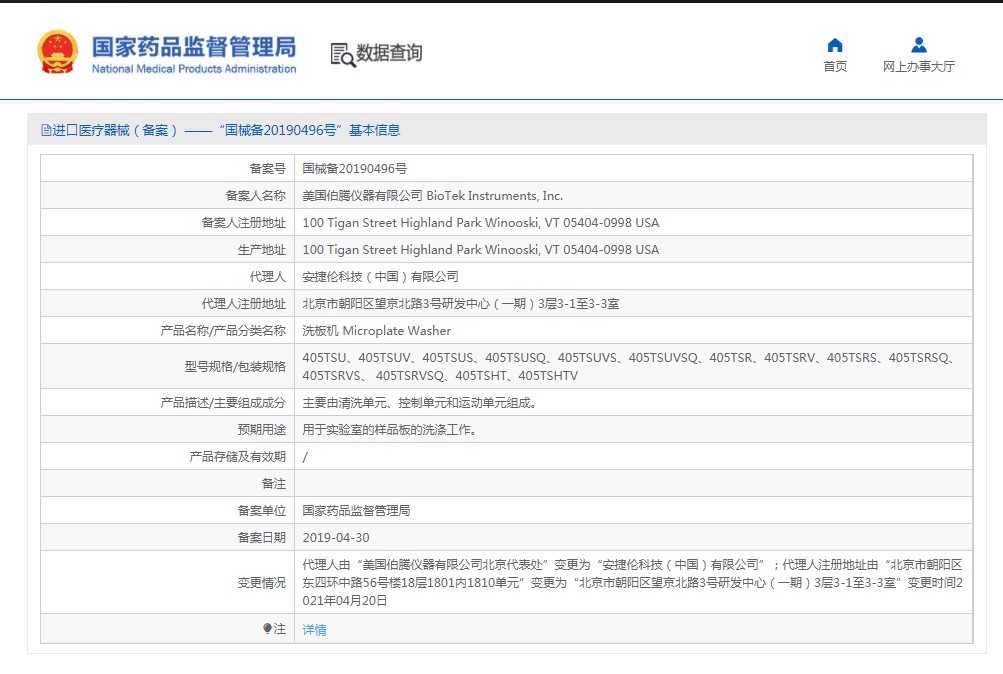This screenshot has height=674, width=1003.
Task: Click the document icon before 进口医疗器械
Action: tap(46, 130)
